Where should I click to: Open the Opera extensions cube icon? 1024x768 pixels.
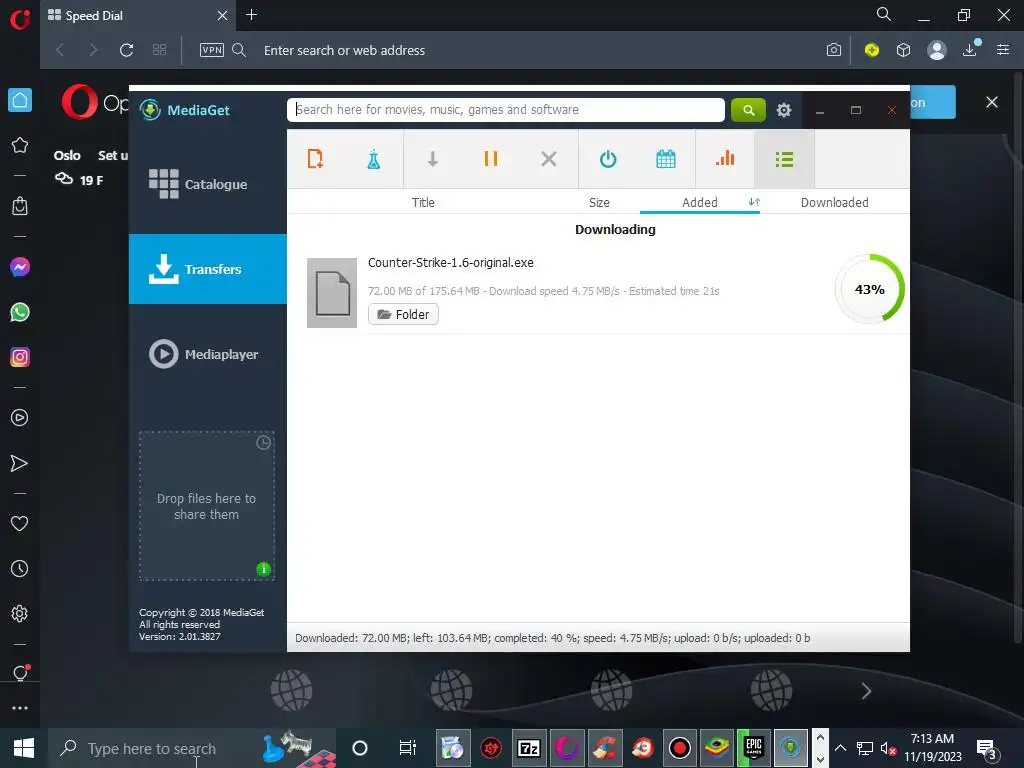pos(903,50)
